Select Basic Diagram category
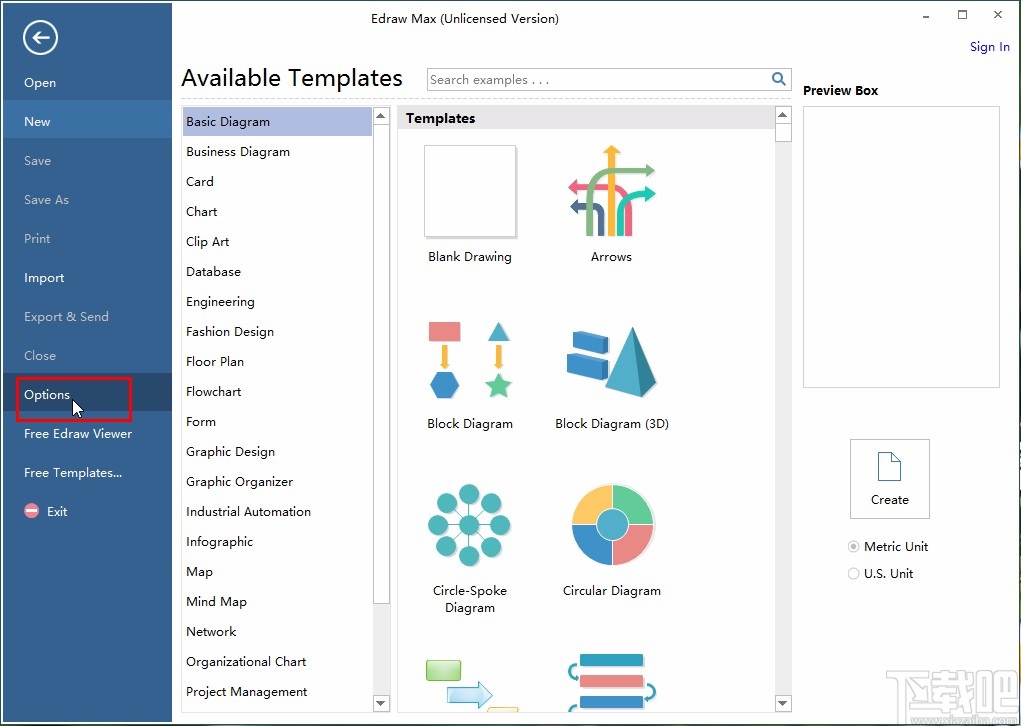 (277, 122)
